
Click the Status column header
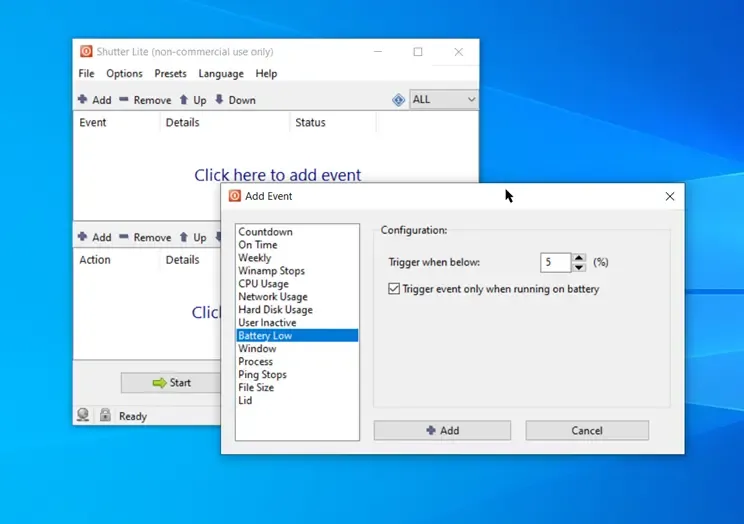click(333, 122)
